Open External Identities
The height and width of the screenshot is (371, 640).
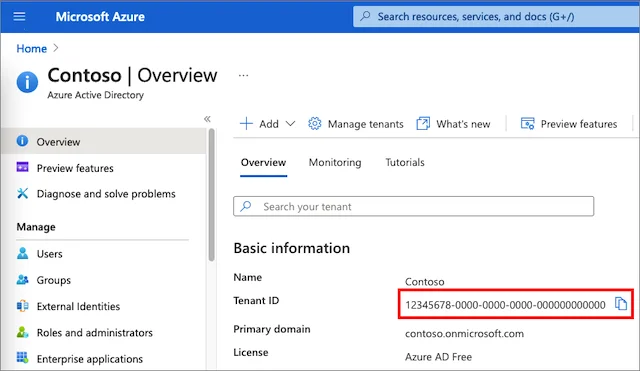(x=78, y=307)
